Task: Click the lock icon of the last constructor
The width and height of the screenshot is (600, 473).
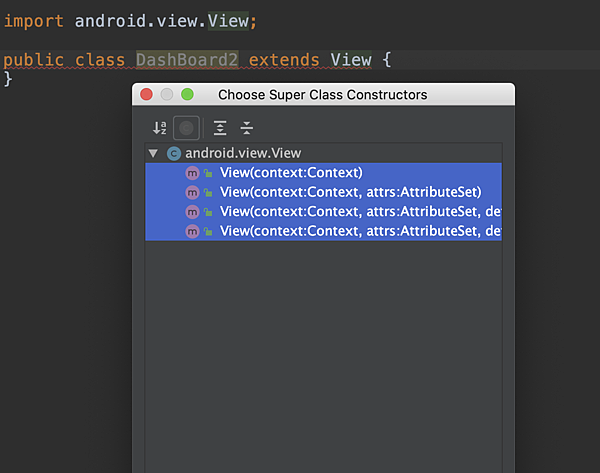Action: coord(208,232)
